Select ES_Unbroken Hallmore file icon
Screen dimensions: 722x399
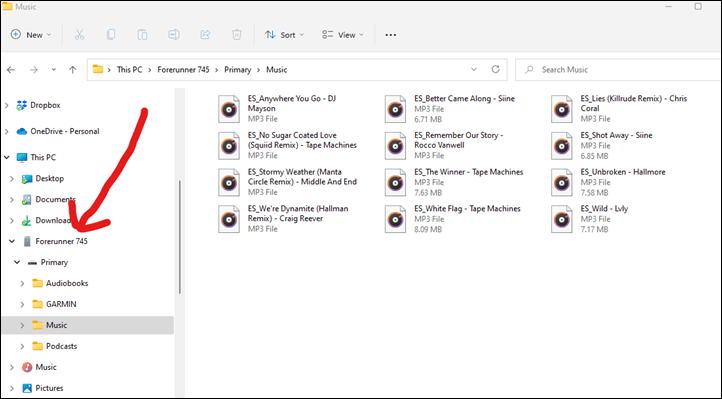(562, 183)
